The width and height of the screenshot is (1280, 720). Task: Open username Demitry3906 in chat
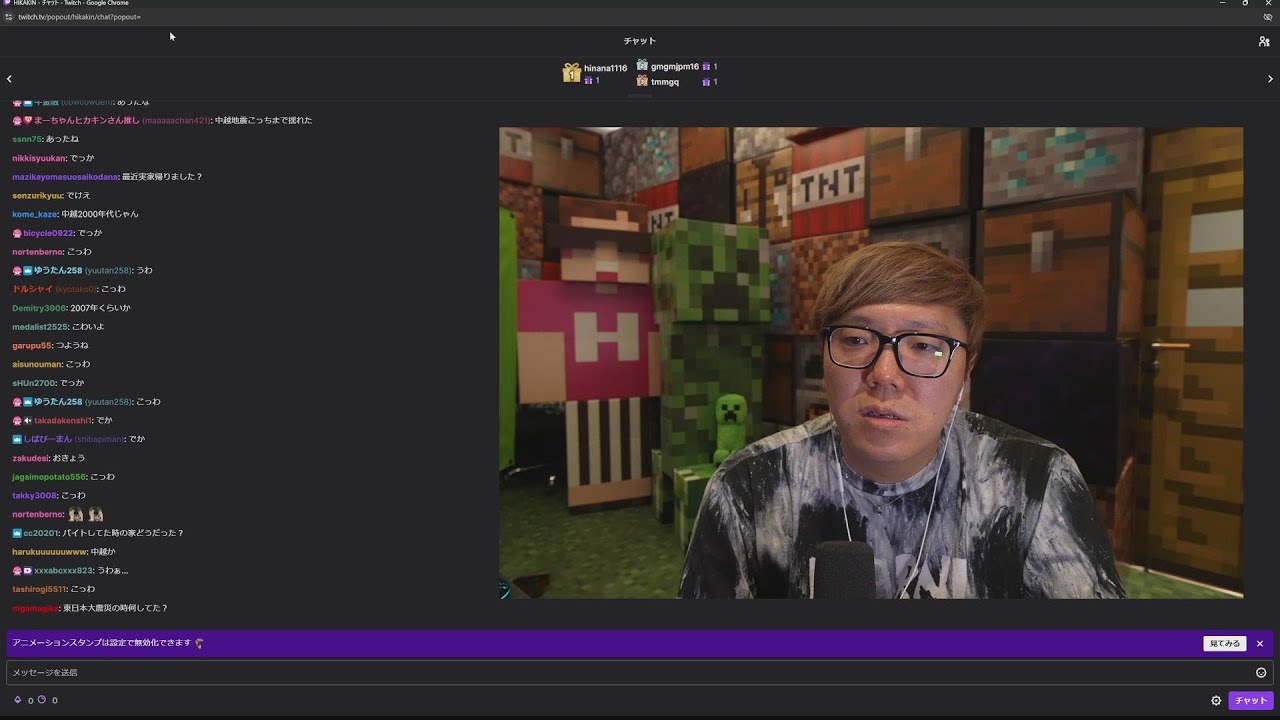[39, 308]
